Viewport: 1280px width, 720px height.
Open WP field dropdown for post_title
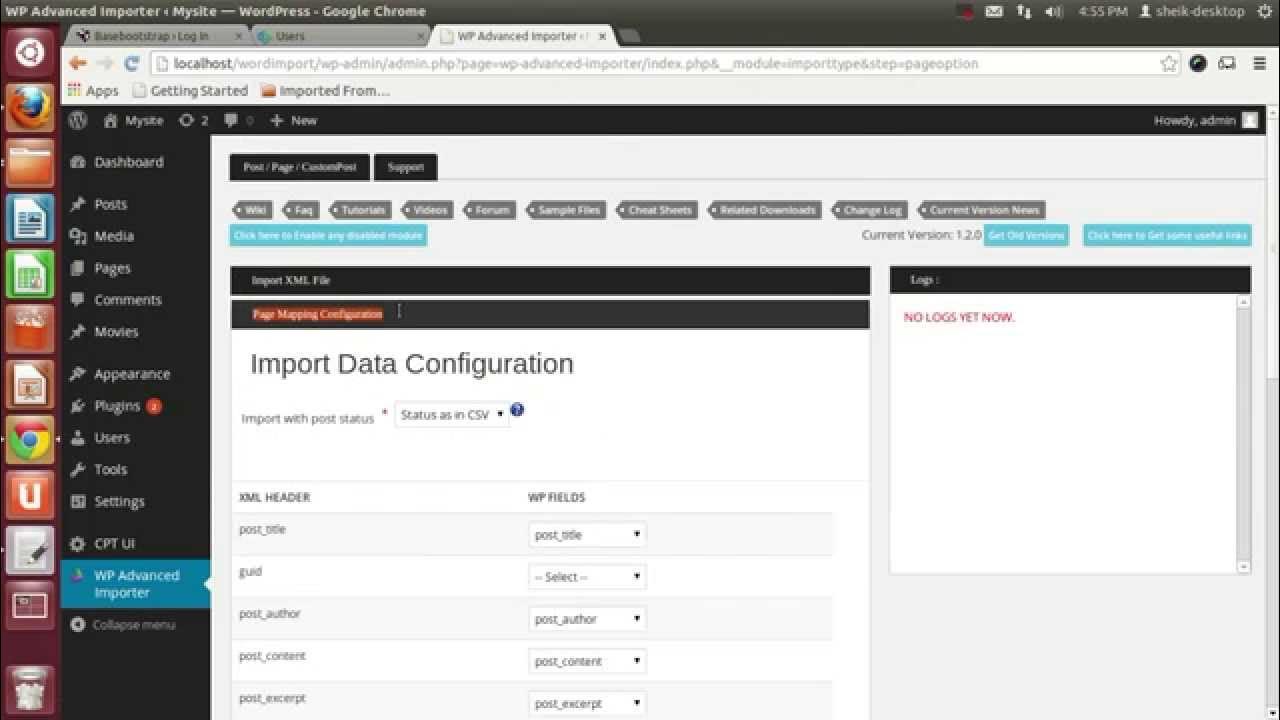coord(587,535)
